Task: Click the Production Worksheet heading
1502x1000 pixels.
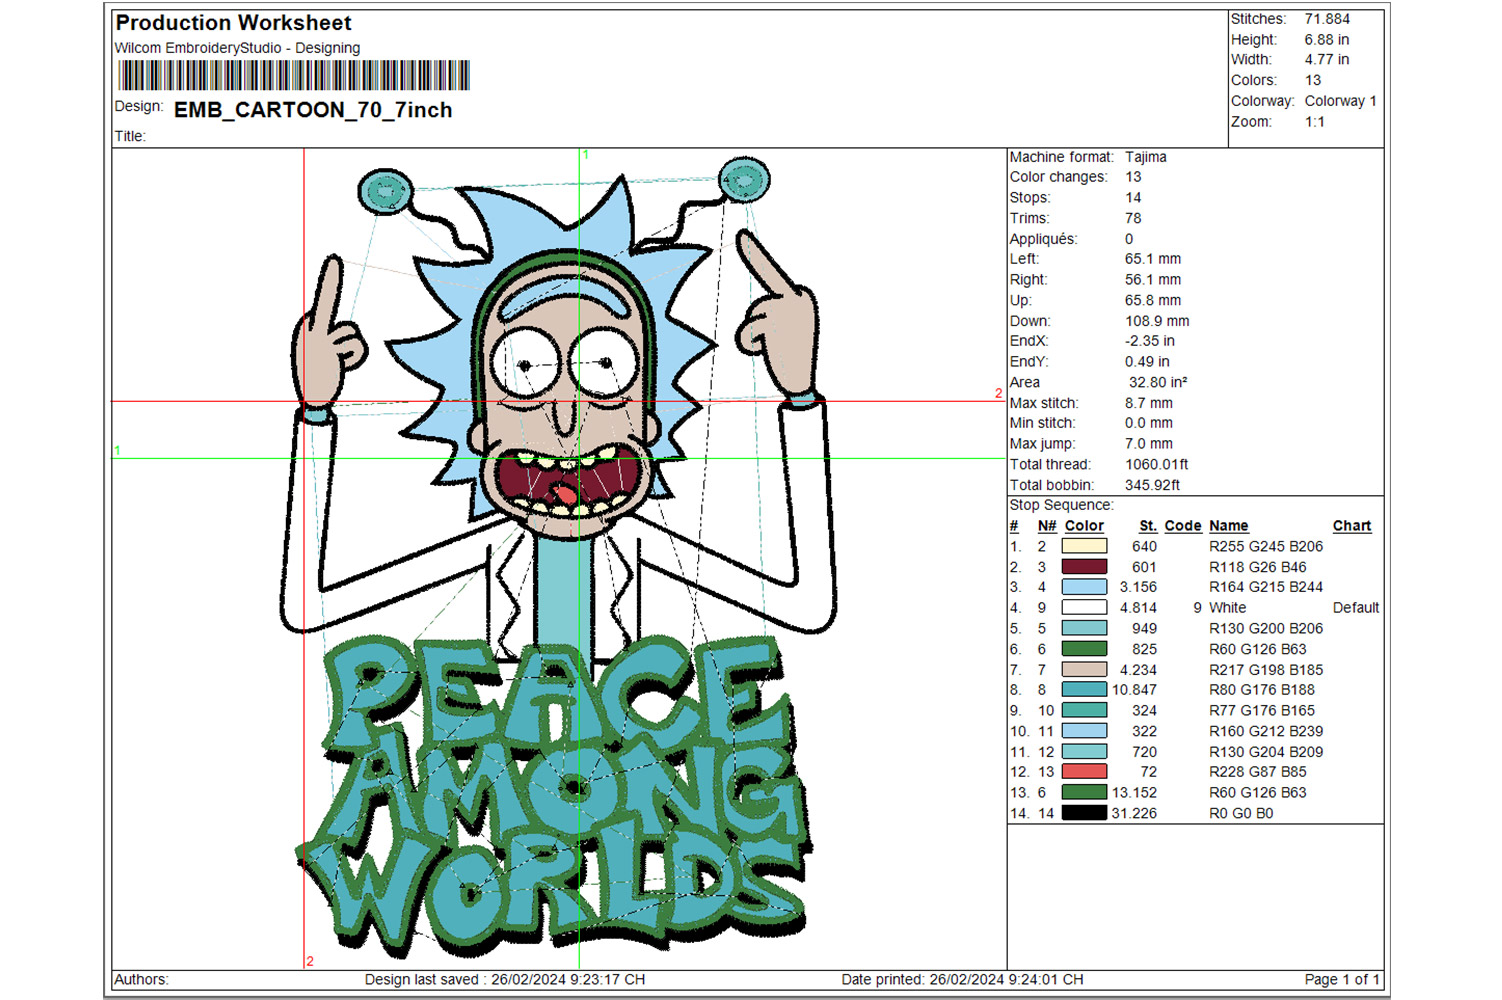Action: coord(233,23)
